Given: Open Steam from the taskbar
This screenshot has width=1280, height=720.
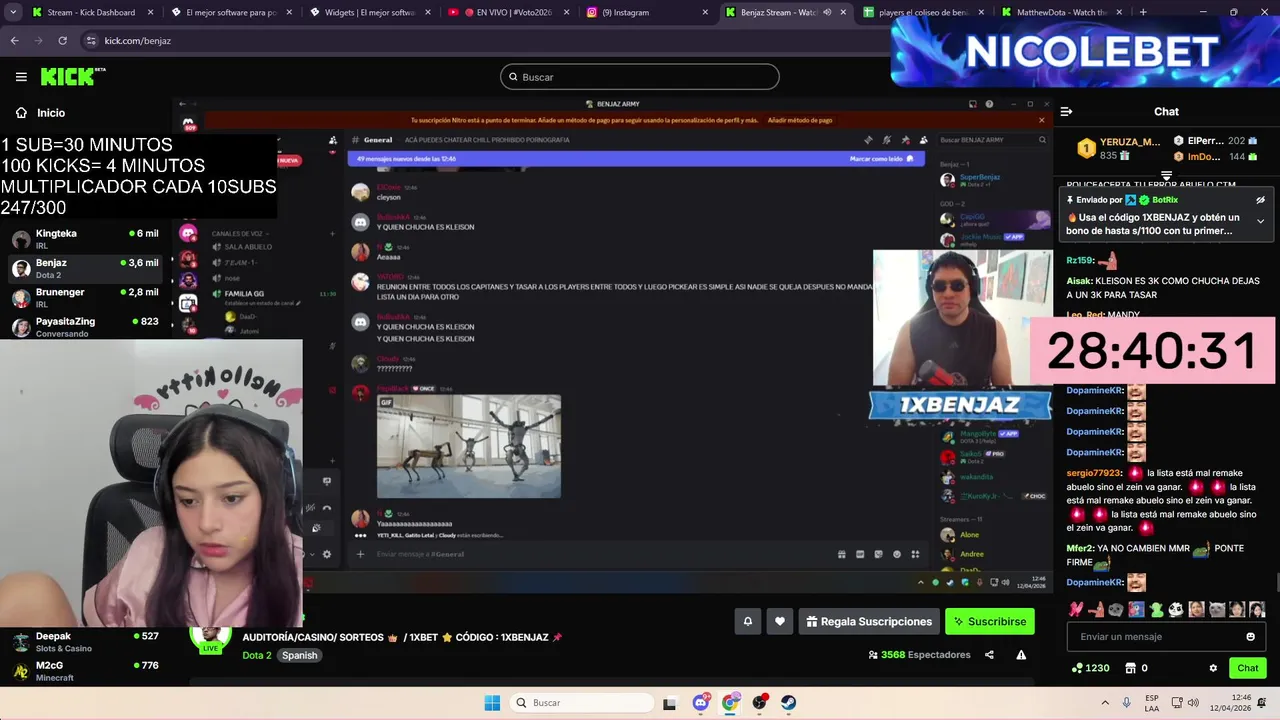Looking at the screenshot, I should click(x=788, y=703).
